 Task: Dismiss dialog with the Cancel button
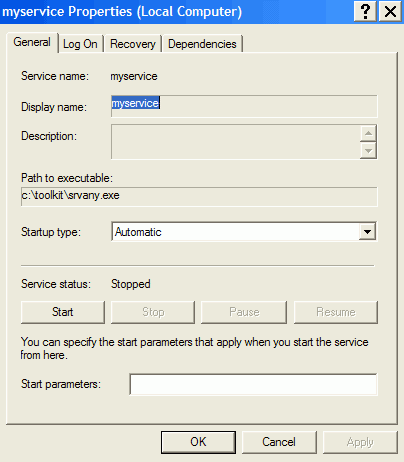(279, 442)
